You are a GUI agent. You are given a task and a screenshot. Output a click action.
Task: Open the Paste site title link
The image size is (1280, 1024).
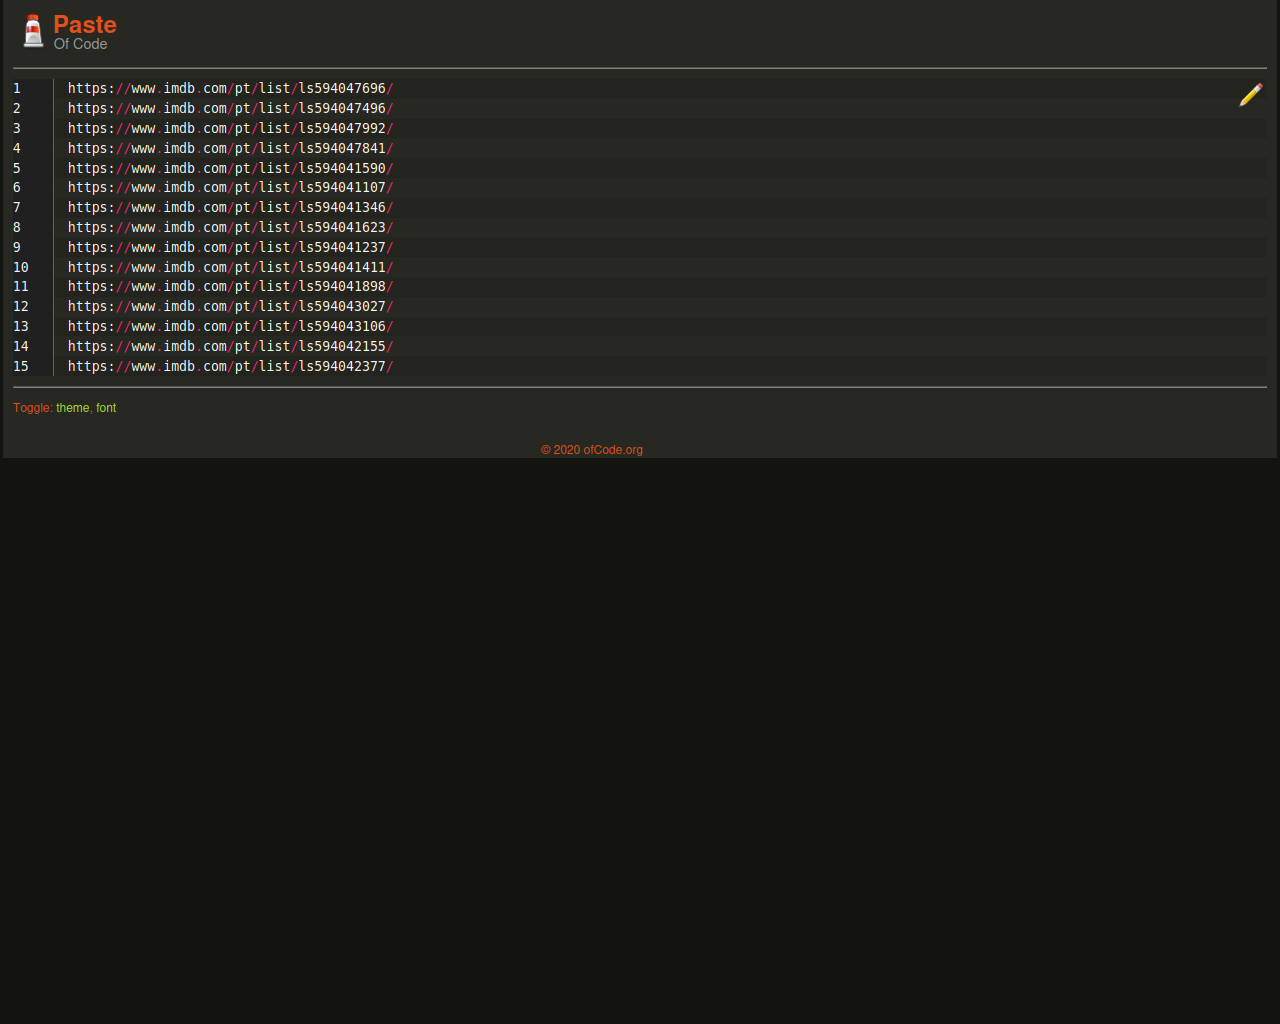click(85, 25)
